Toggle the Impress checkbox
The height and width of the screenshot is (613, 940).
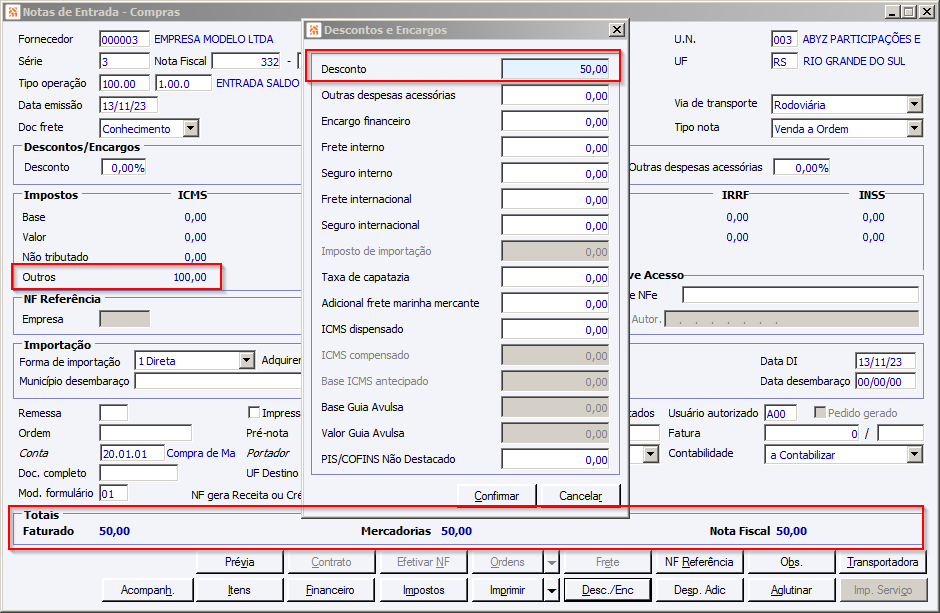[x=254, y=412]
